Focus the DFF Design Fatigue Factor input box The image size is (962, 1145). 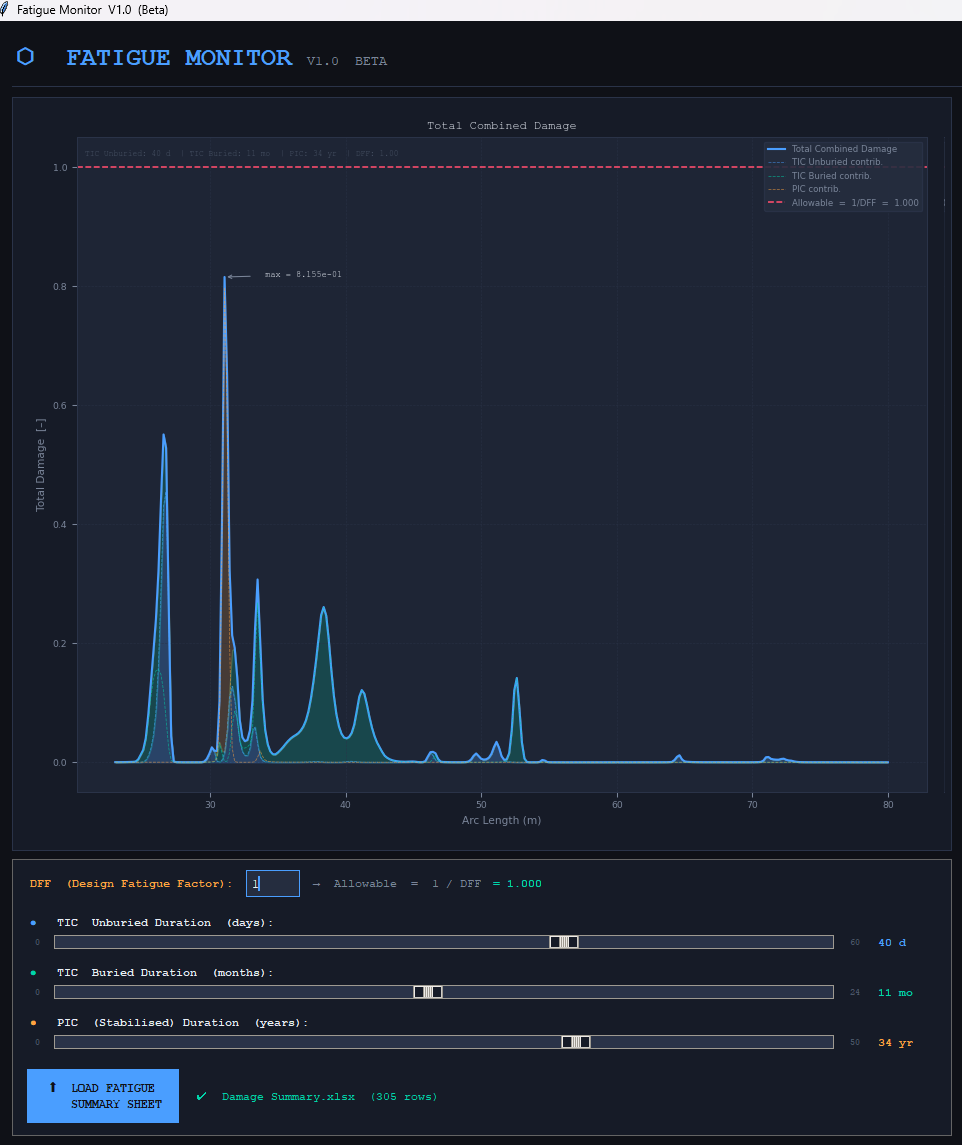pyautogui.click(x=273, y=884)
